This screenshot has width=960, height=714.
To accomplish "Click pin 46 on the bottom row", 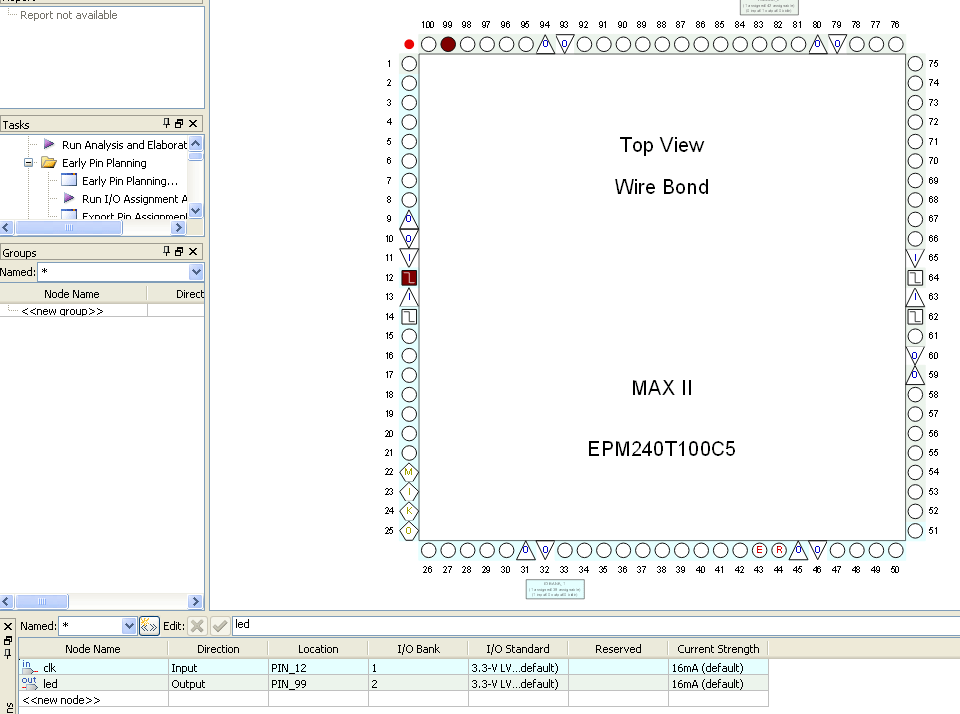I will tap(818, 550).
